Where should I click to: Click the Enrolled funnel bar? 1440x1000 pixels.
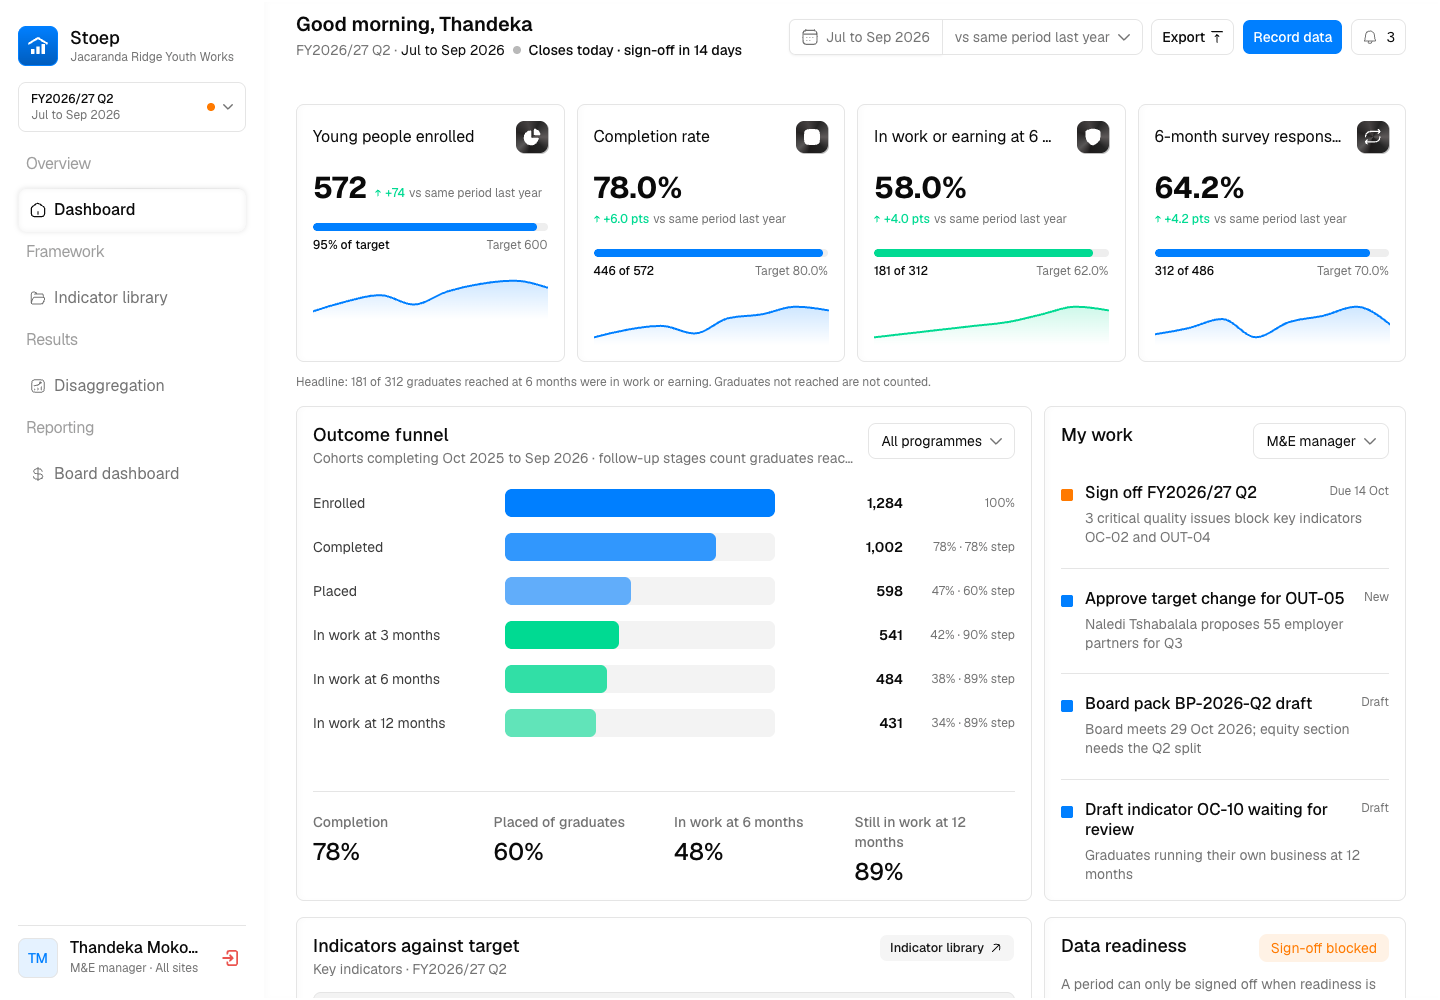(640, 503)
